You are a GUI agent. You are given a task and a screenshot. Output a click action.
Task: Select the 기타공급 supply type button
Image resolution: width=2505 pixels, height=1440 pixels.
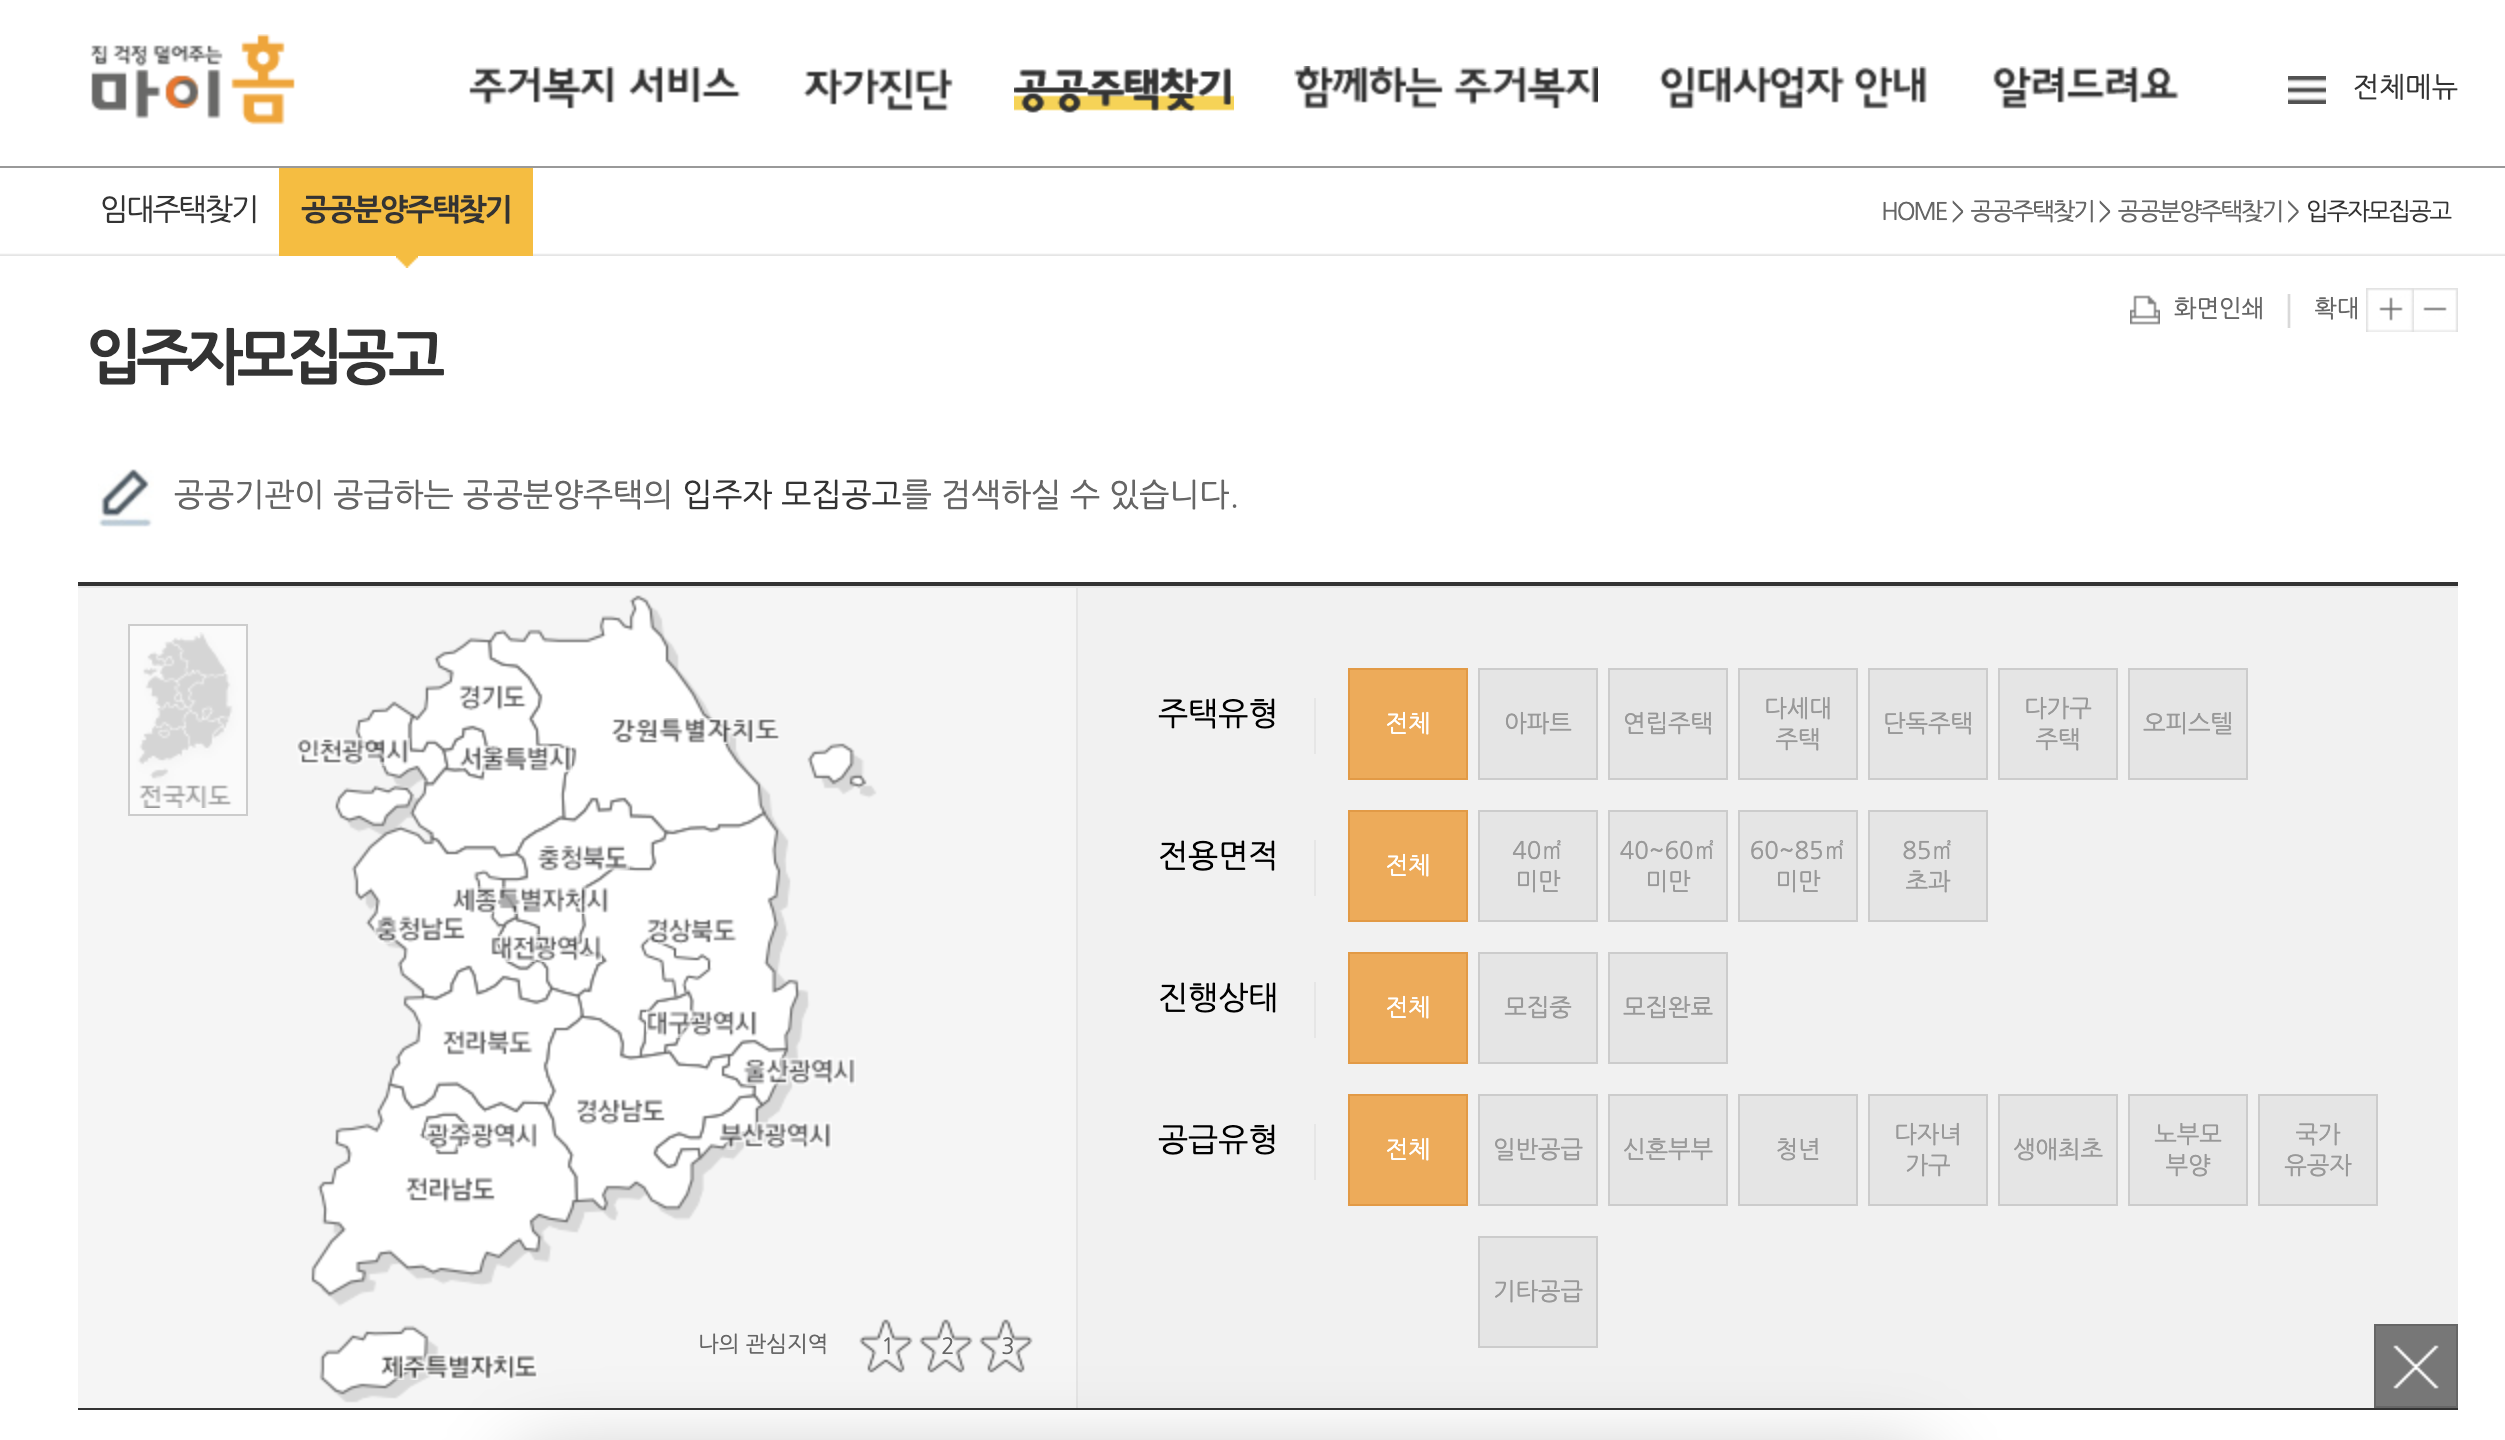(x=1537, y=1291)
